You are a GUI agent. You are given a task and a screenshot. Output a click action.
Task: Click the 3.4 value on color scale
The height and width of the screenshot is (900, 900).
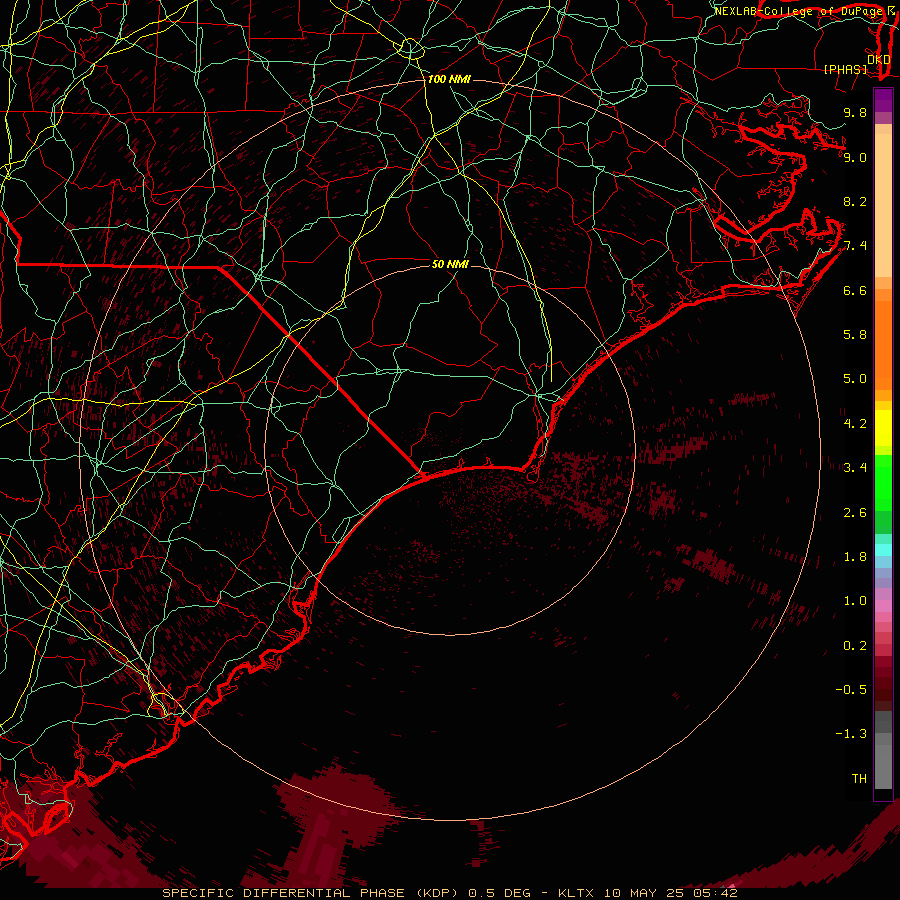(855, 468)
